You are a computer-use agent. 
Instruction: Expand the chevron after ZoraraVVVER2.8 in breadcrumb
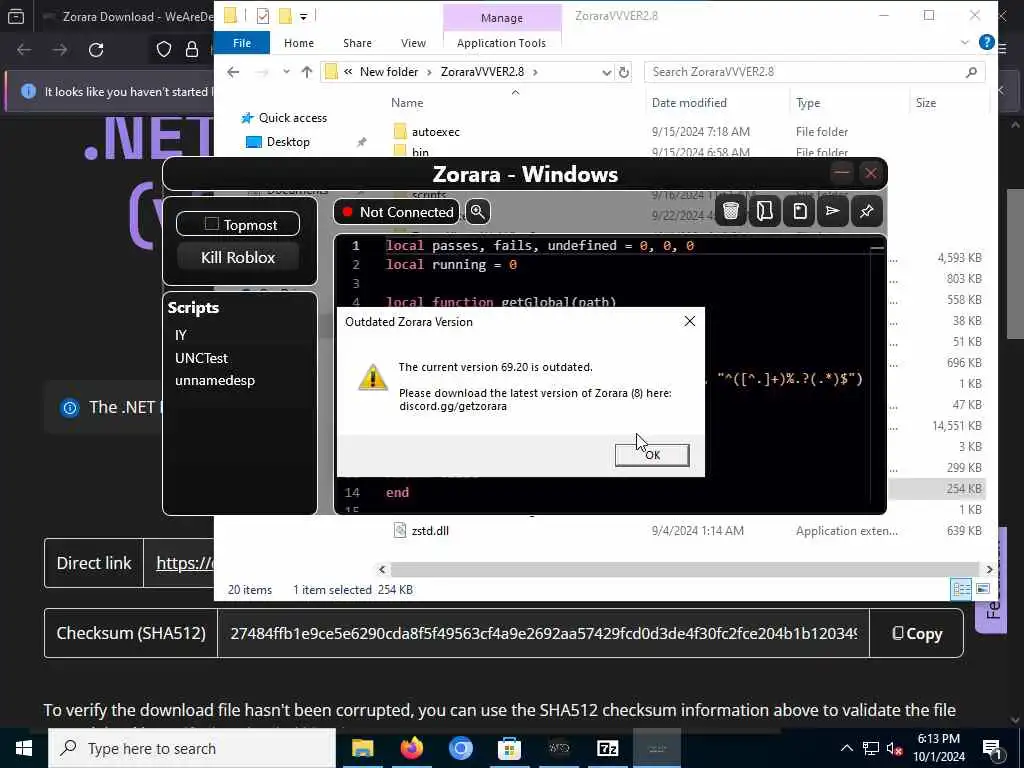(x=535, y=72)
